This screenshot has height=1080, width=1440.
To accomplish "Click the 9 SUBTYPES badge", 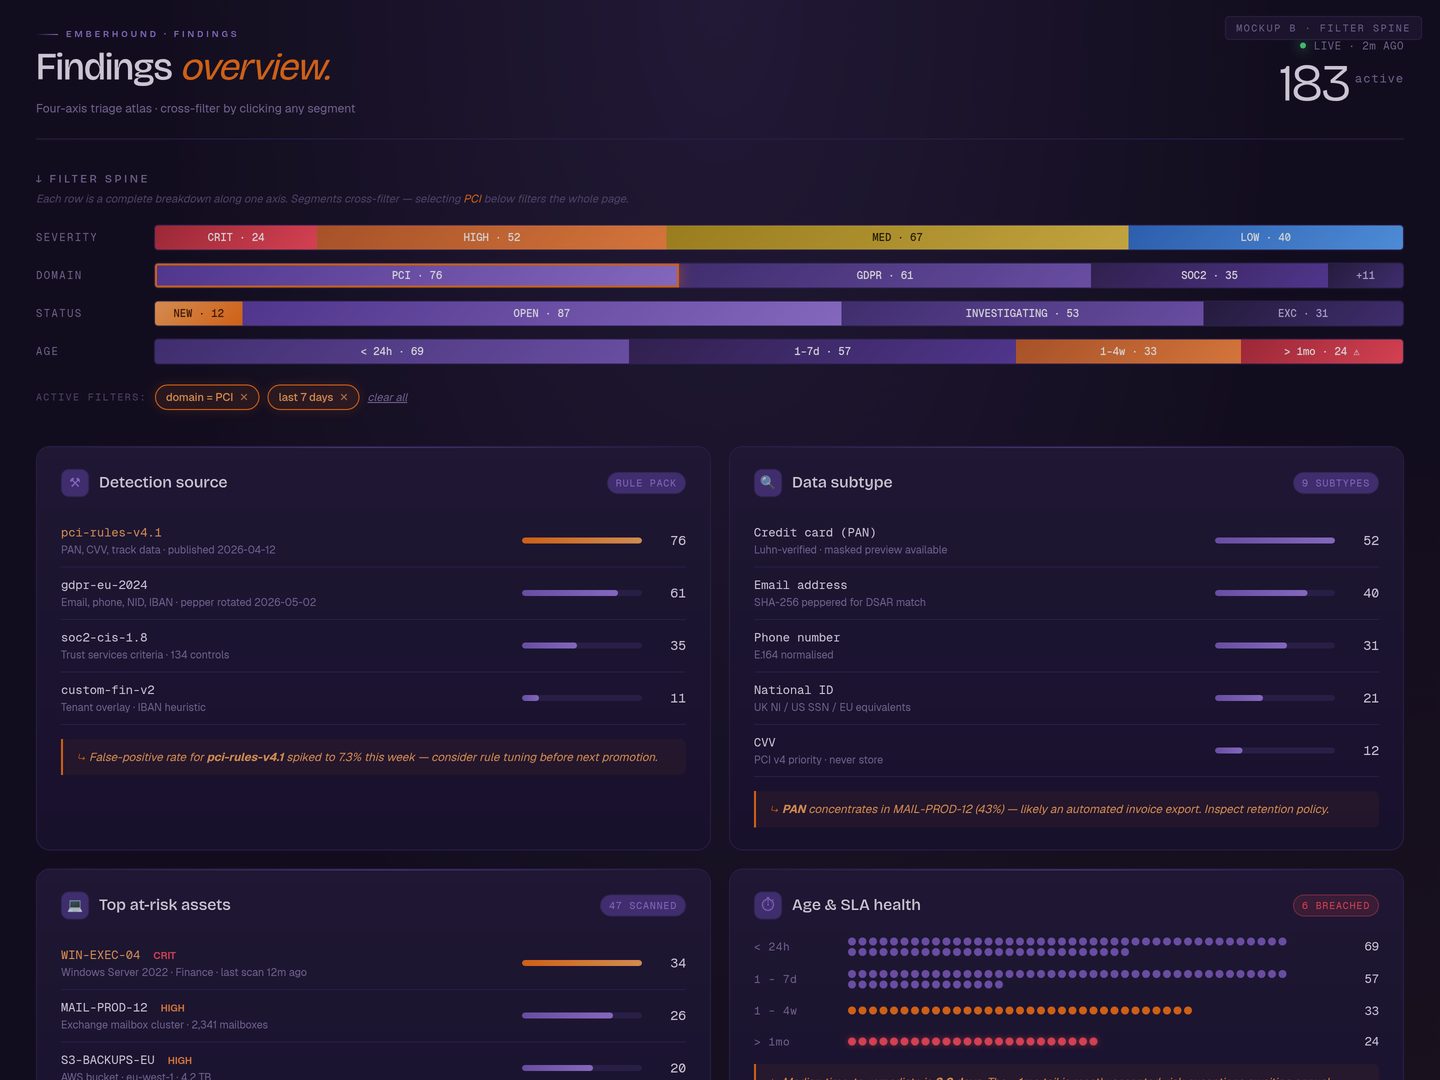I will [x=1336, y=483].
